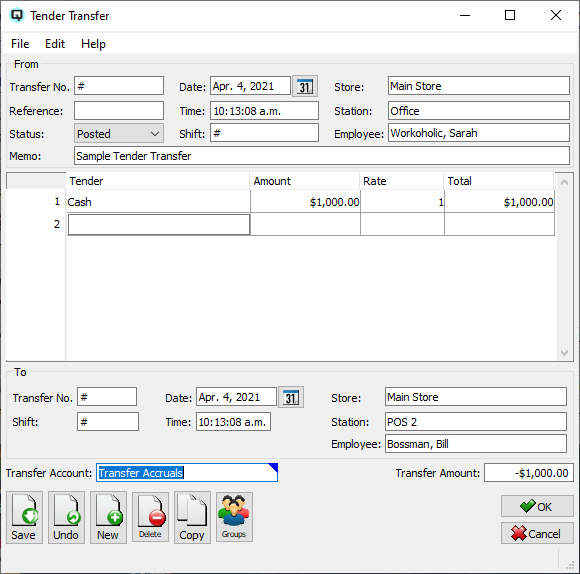This screenshot has height=574, width=580.
Task: Click the tender grid scroll down arrow
Action: point(564,353)
